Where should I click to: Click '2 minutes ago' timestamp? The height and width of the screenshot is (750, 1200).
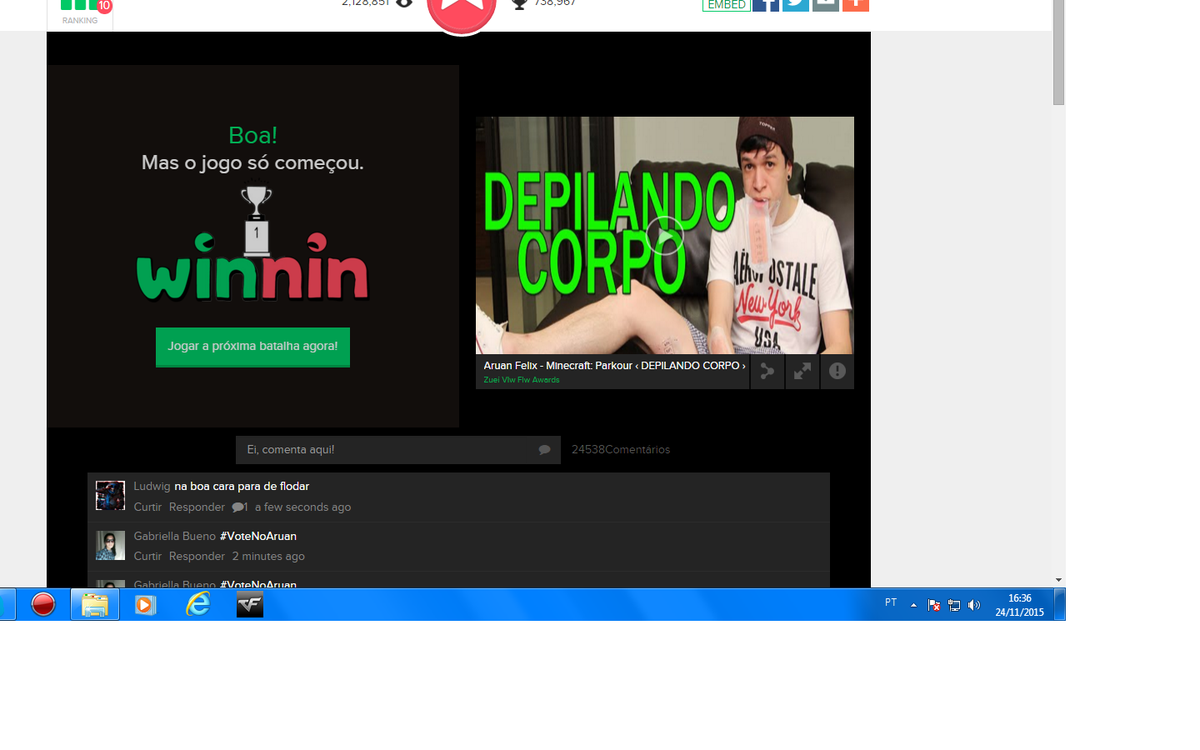pyautogui.click(x=268, y=556)
